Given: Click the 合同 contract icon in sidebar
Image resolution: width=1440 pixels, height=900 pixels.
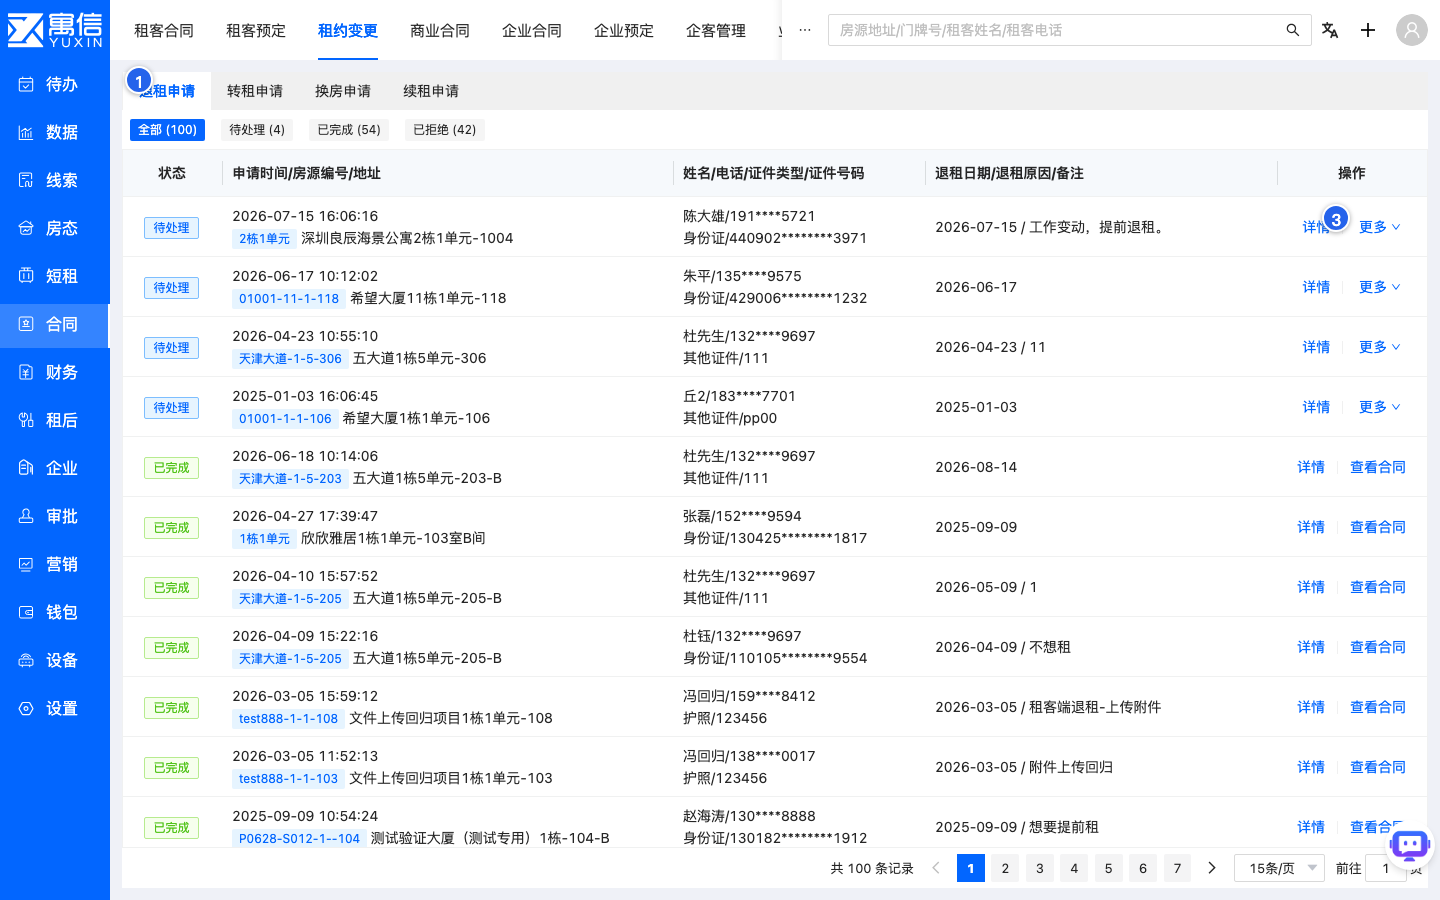Looking at the screenshot, I should (26, 324).
